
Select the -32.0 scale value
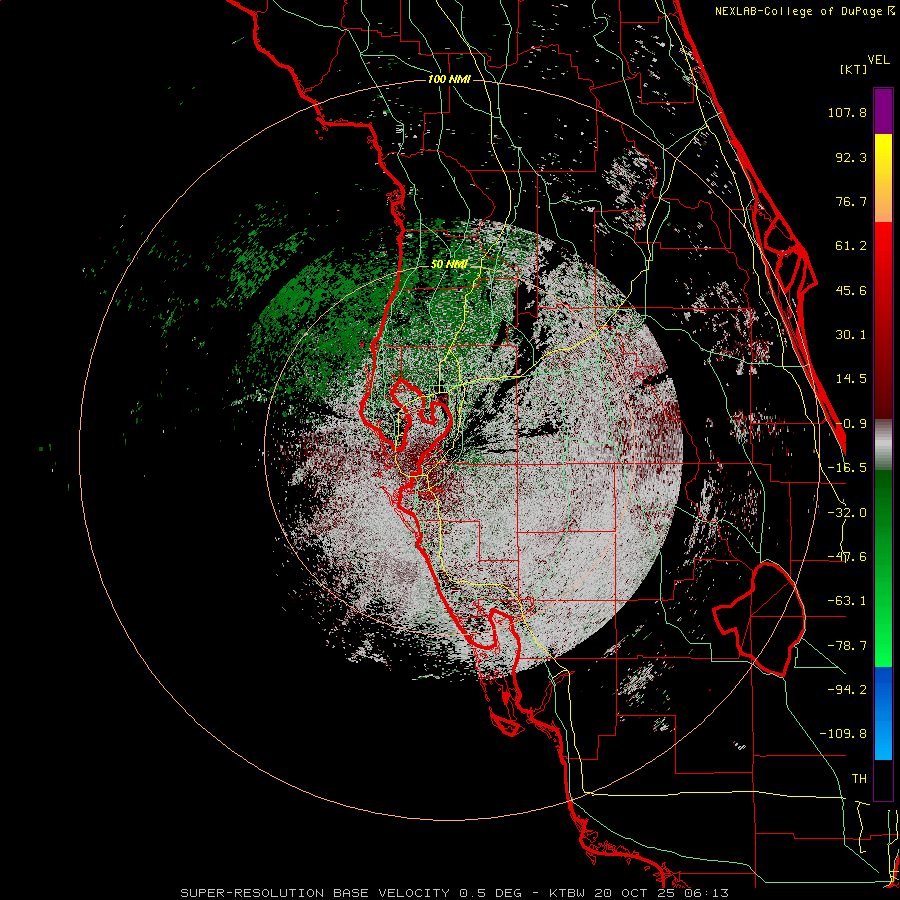[x=847, y=513]
